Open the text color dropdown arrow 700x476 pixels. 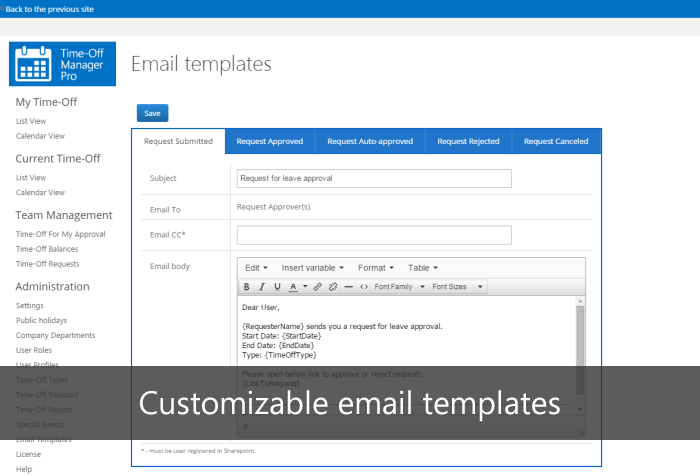pos(305,286)
